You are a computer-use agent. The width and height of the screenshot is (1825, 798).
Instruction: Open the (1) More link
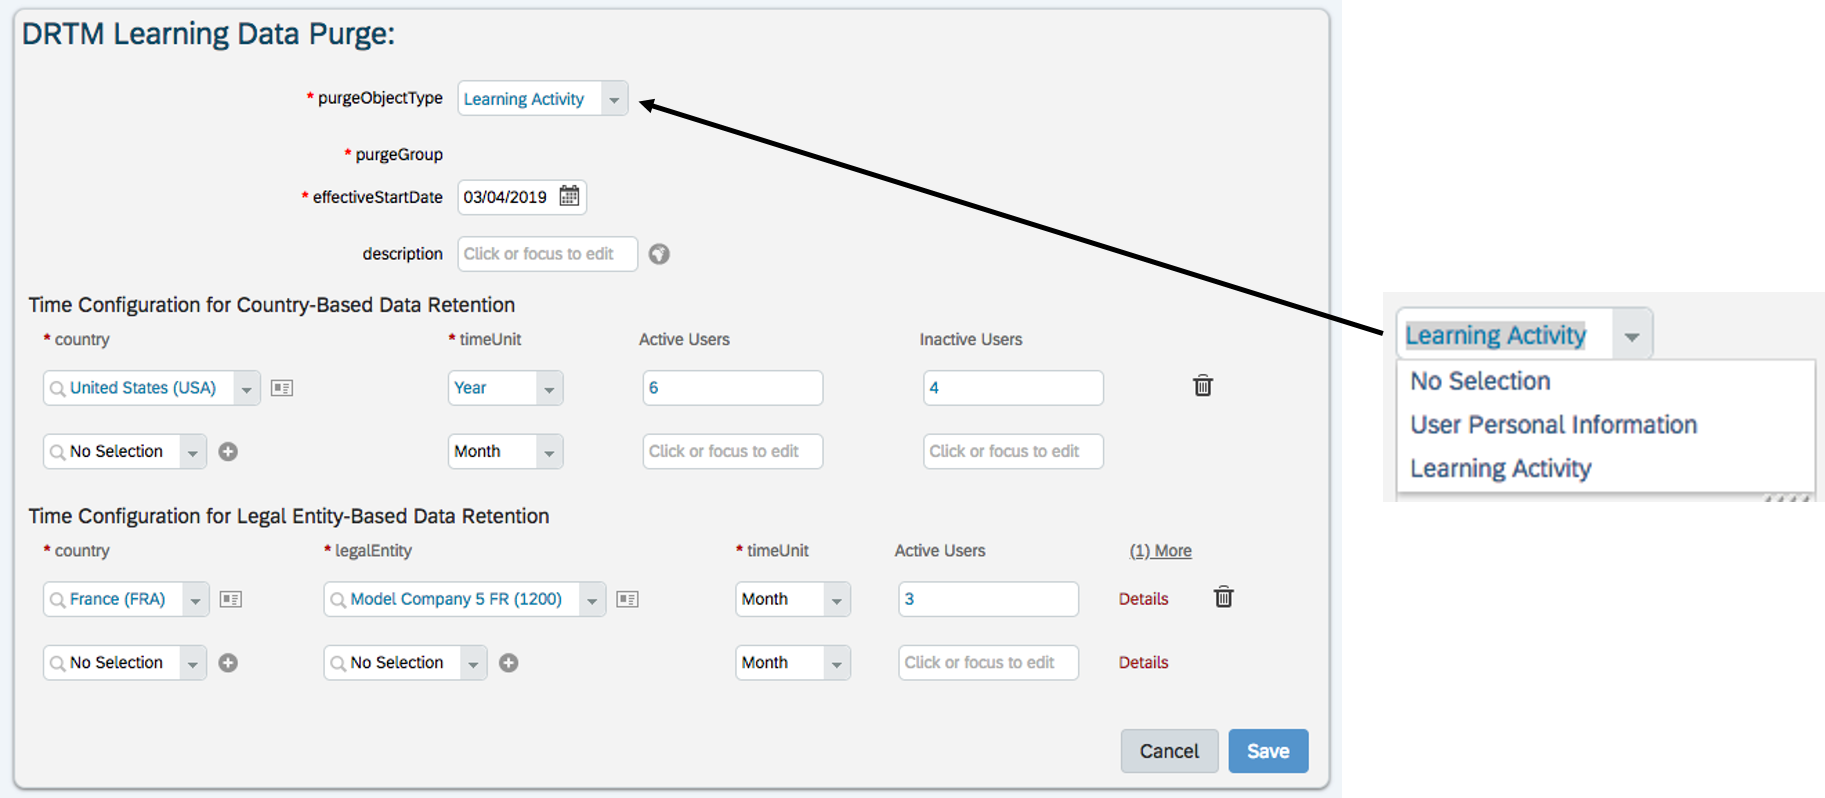click(x=1160, y=551)
